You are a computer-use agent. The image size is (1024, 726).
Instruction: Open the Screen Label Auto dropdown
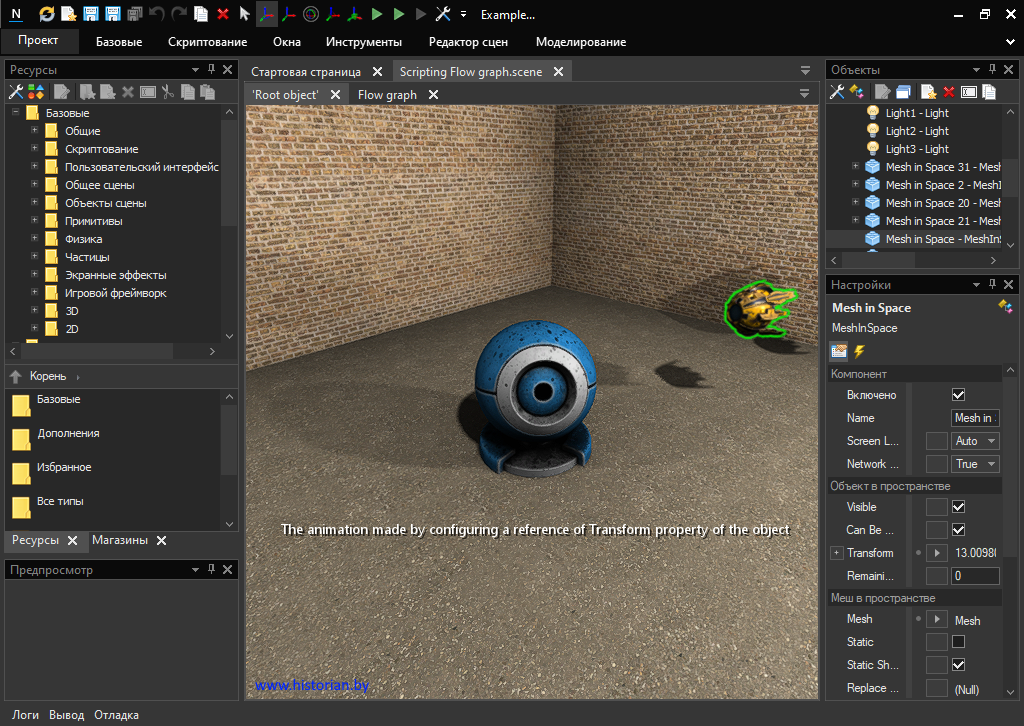pos(976,441)
